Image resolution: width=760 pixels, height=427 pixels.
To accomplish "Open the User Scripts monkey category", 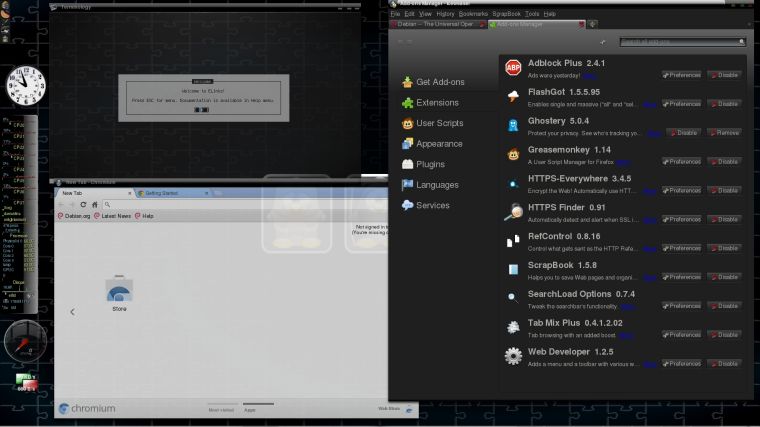I will click(432, 123).
